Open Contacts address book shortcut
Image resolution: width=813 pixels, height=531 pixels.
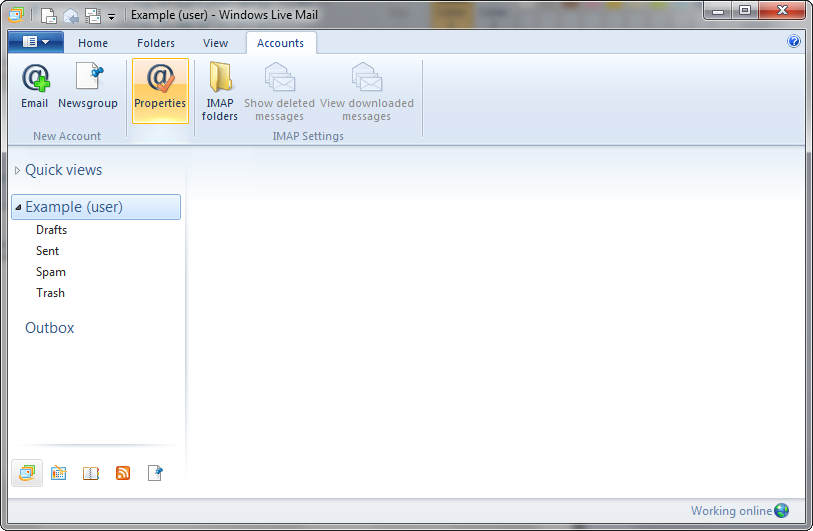click(x=91, y=473)
